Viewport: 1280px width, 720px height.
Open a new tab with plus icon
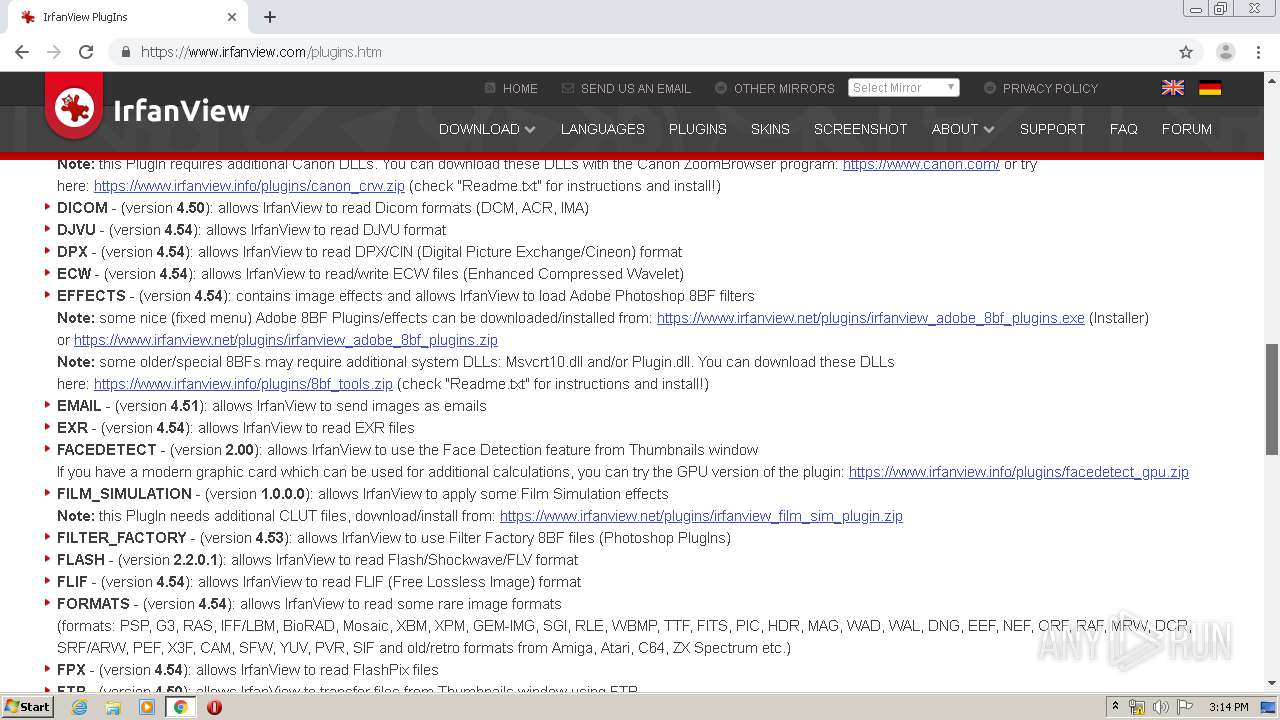click(x=270, y=17)
